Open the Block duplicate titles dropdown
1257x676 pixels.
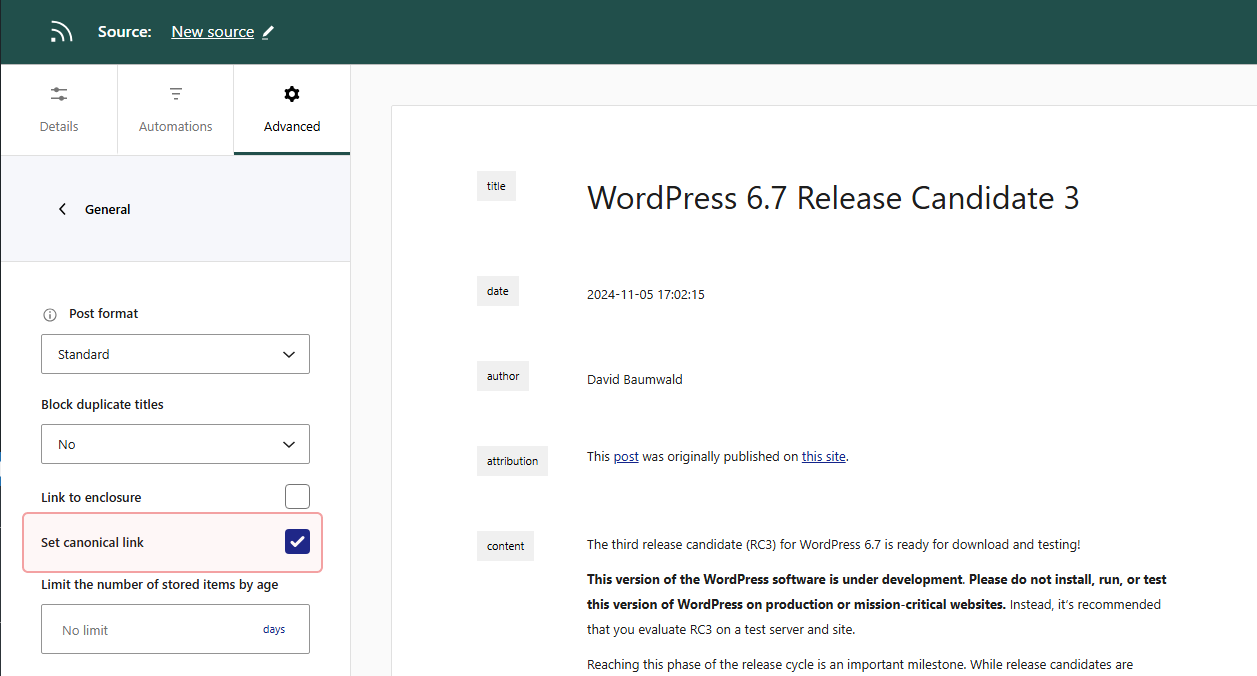pos(175,444)
